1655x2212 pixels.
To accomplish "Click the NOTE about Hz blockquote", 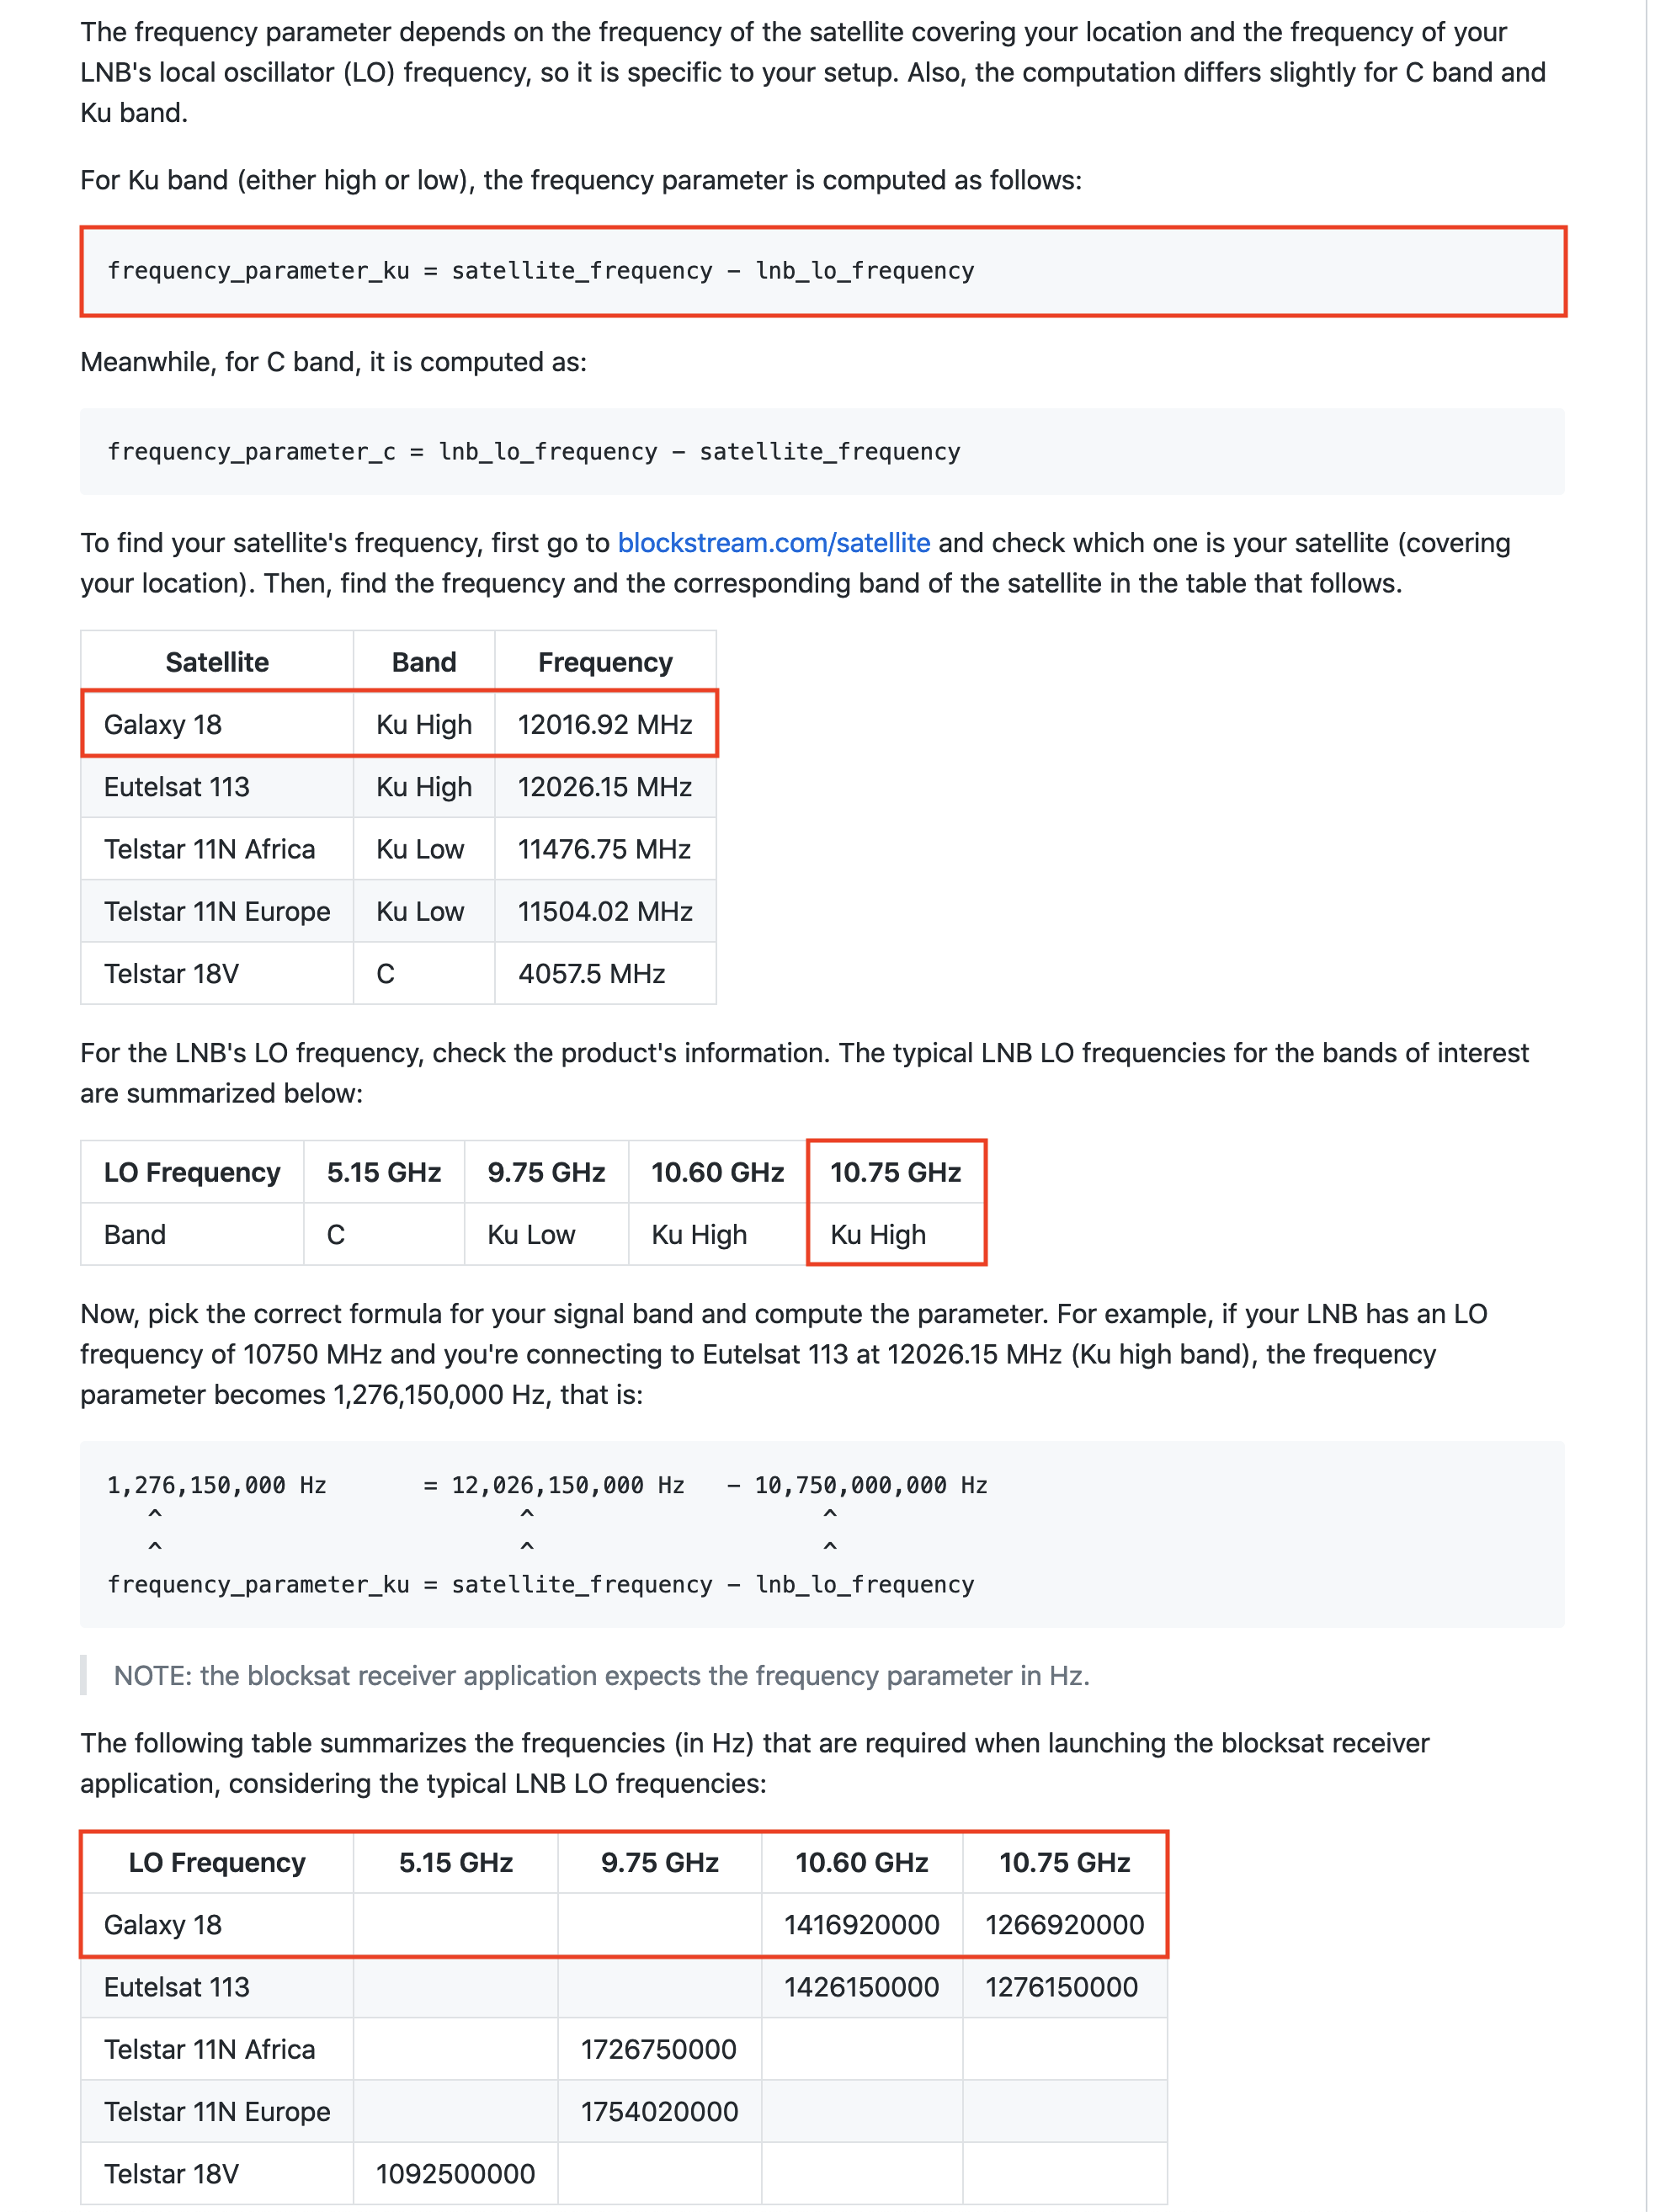I will coord(601,1676).
